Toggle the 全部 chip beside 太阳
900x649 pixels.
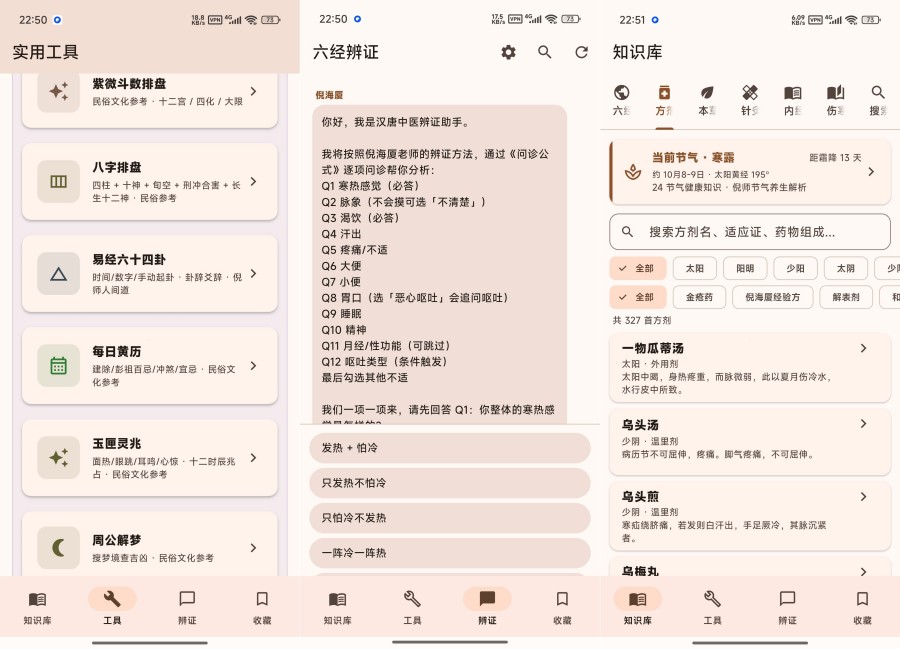pos(638,268)
